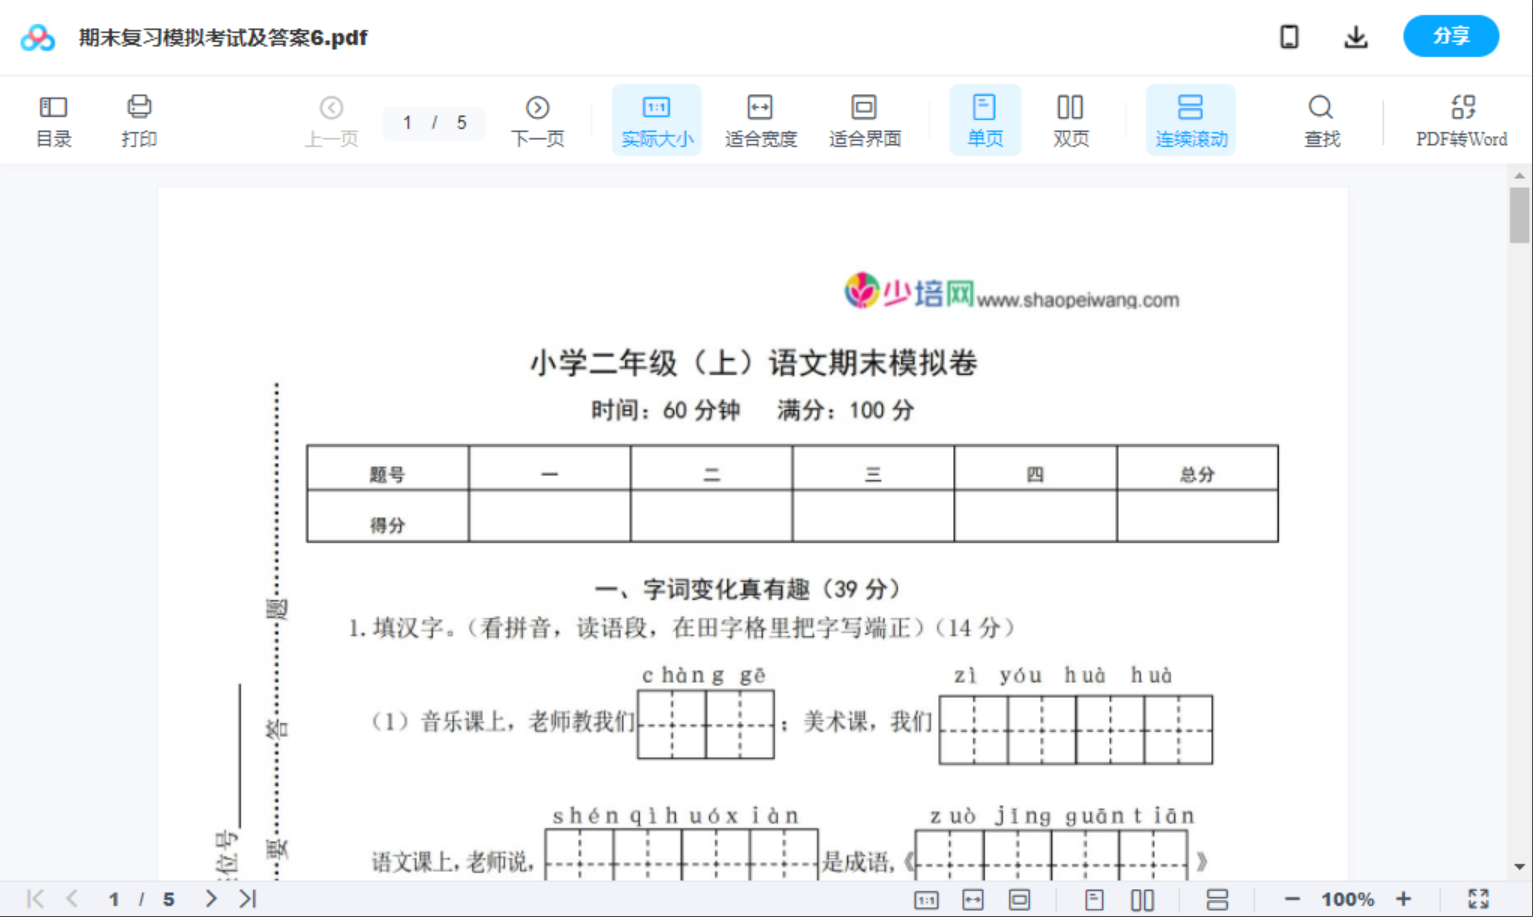Fit the page to width with 适合宽度
The image size is (1533, 917).
point(760,119)
